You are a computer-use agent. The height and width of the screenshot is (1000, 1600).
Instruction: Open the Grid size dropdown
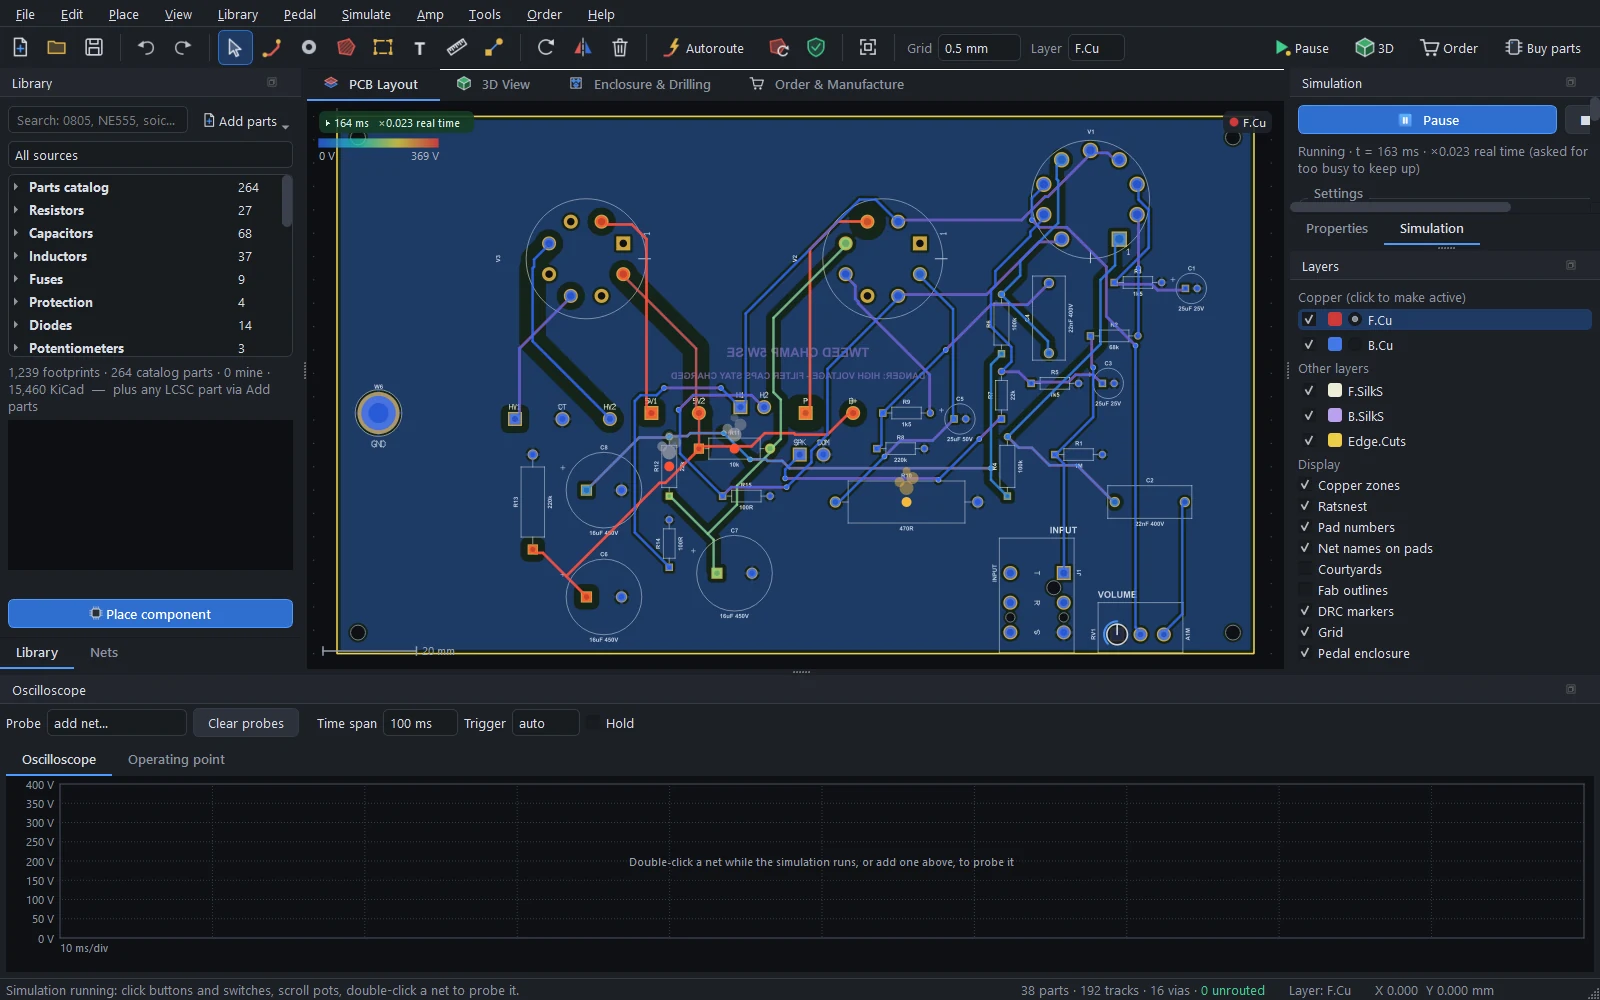click(979, 48)
